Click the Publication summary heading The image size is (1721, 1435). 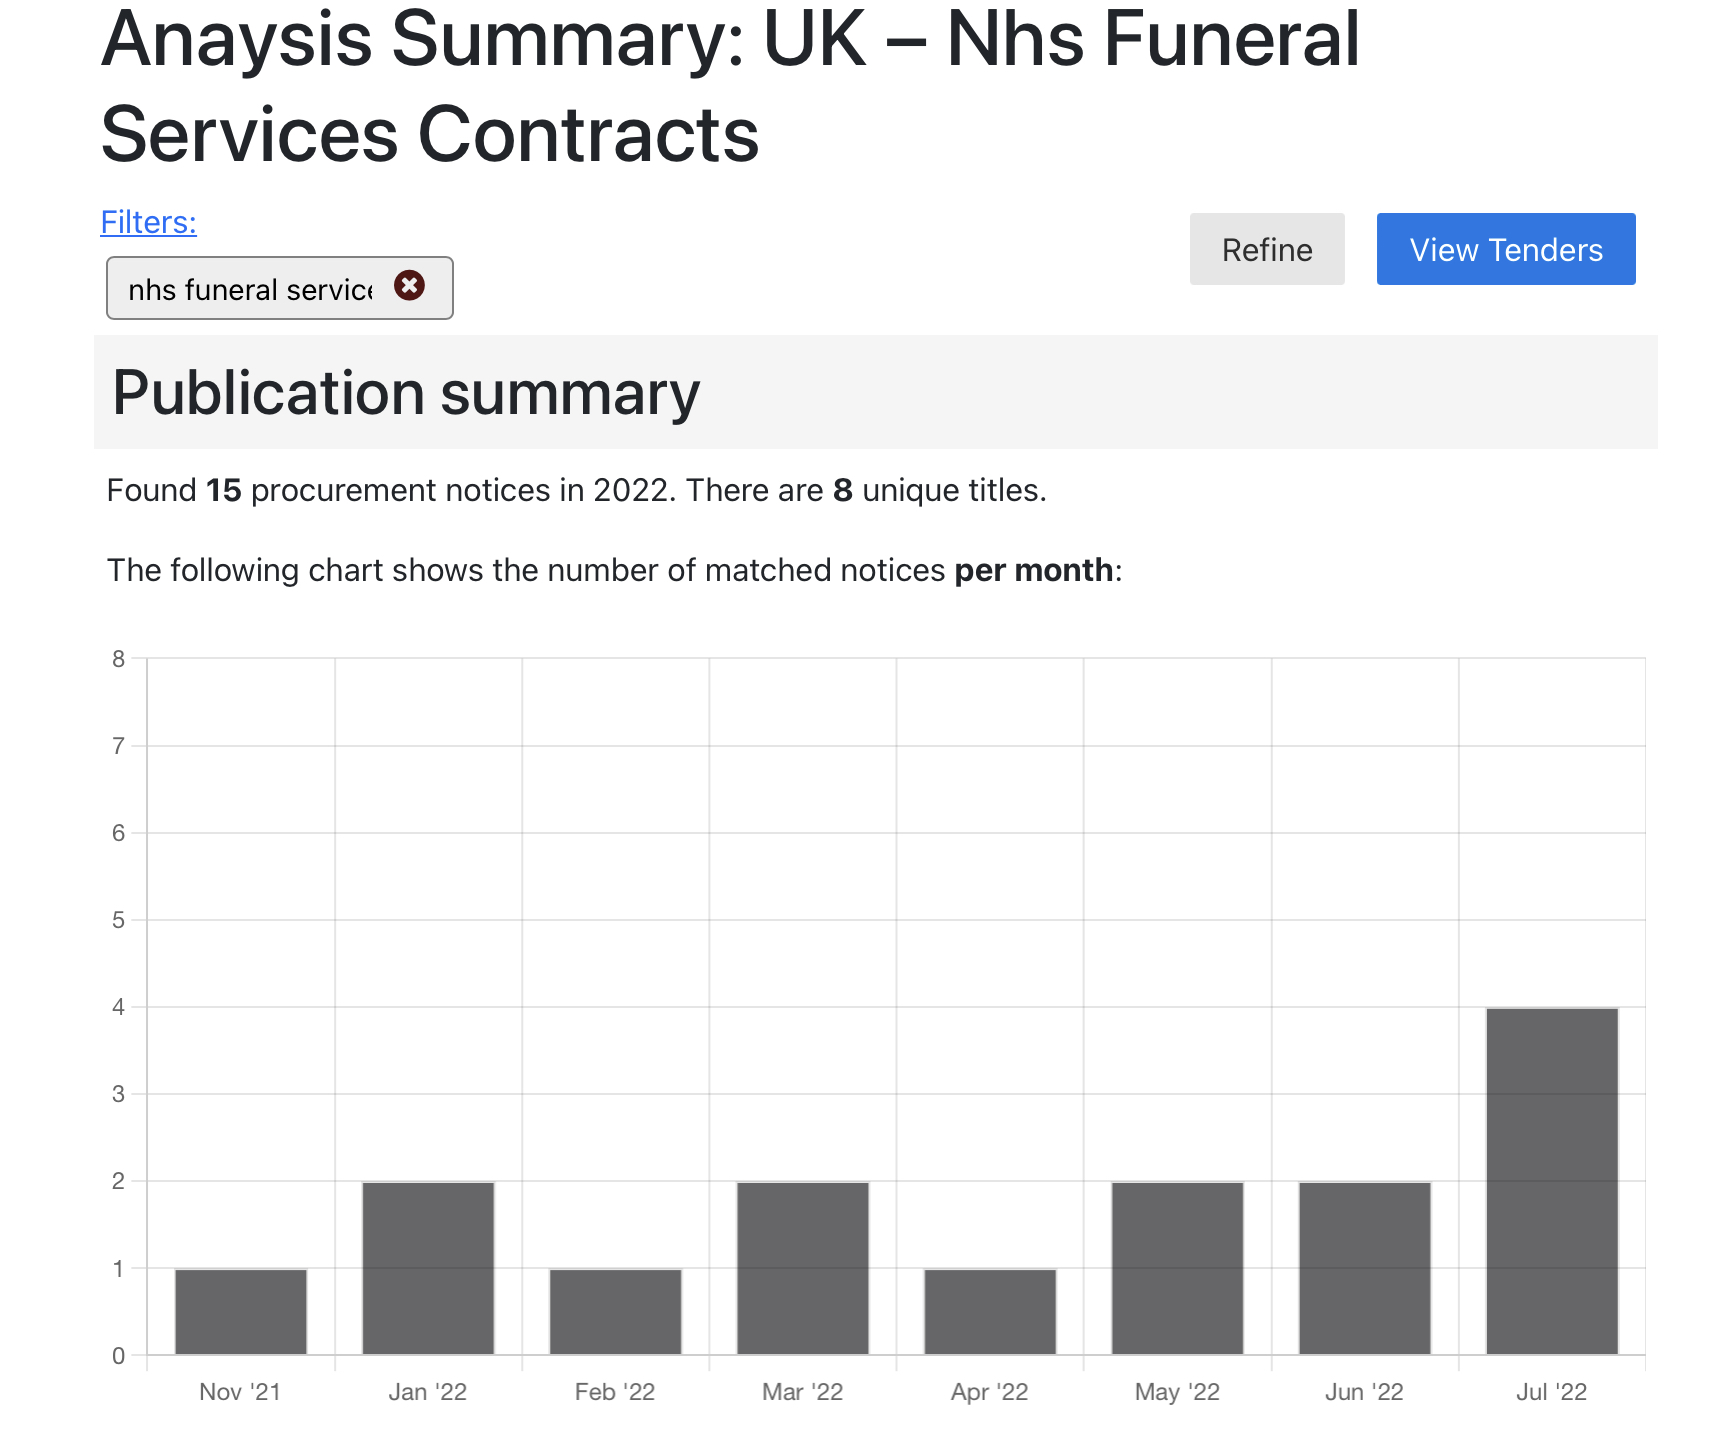pyautogui.click(x=406, y=393)
